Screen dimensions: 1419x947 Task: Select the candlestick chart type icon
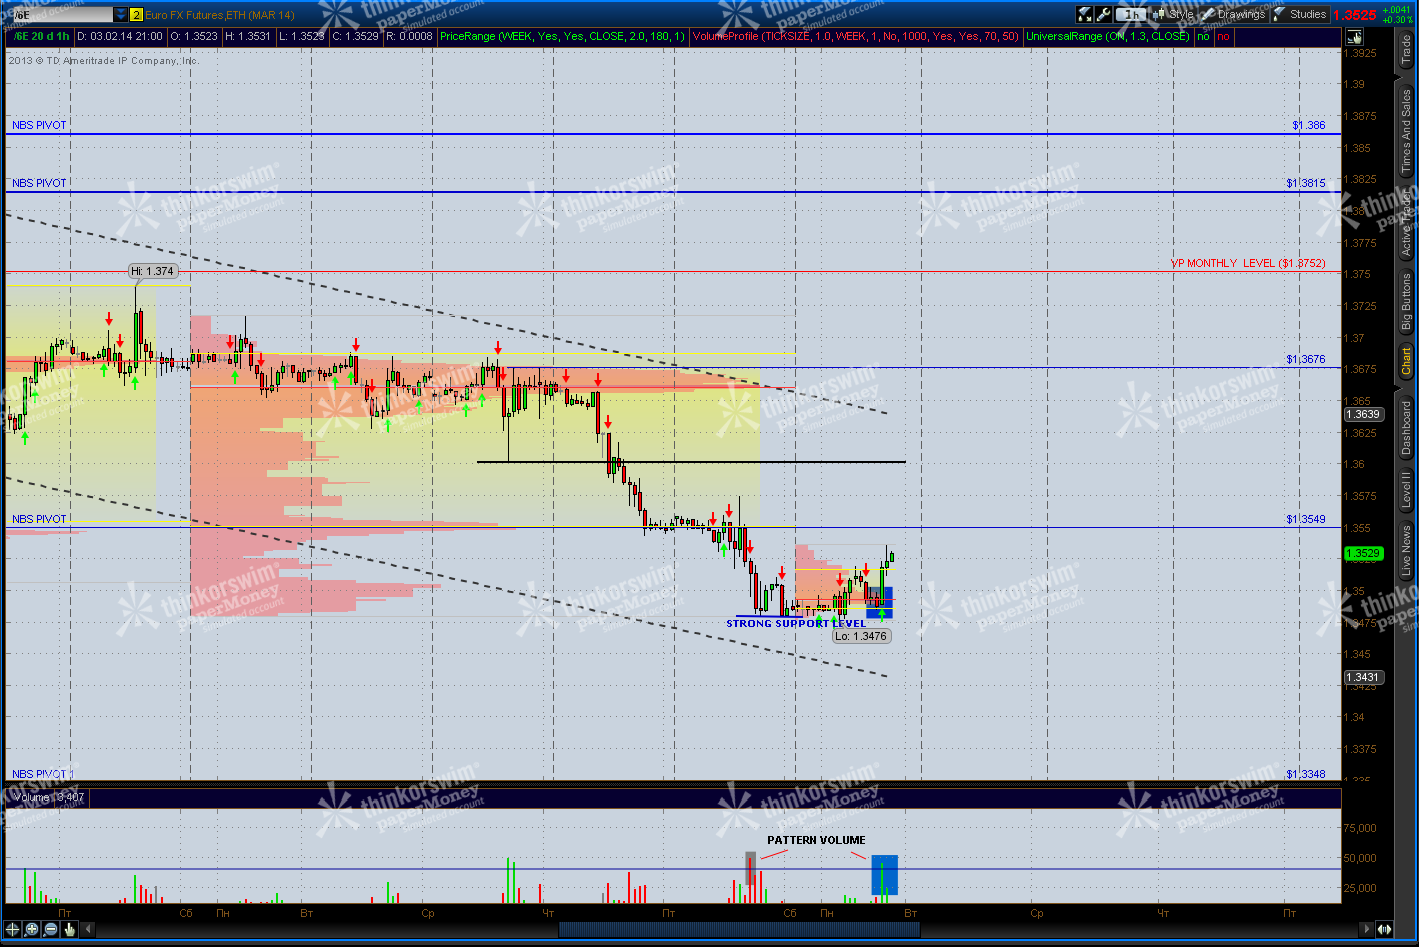(1157, 13)
